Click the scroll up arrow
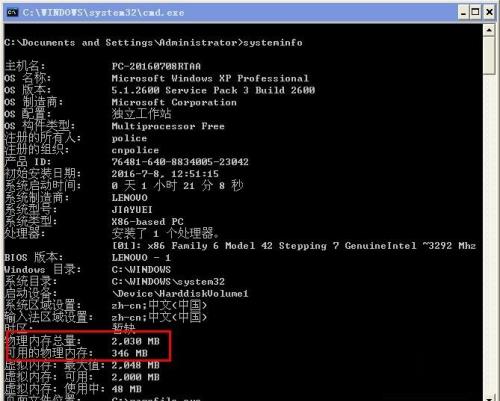This screenshot has height=401, width=500. point(489,30)
